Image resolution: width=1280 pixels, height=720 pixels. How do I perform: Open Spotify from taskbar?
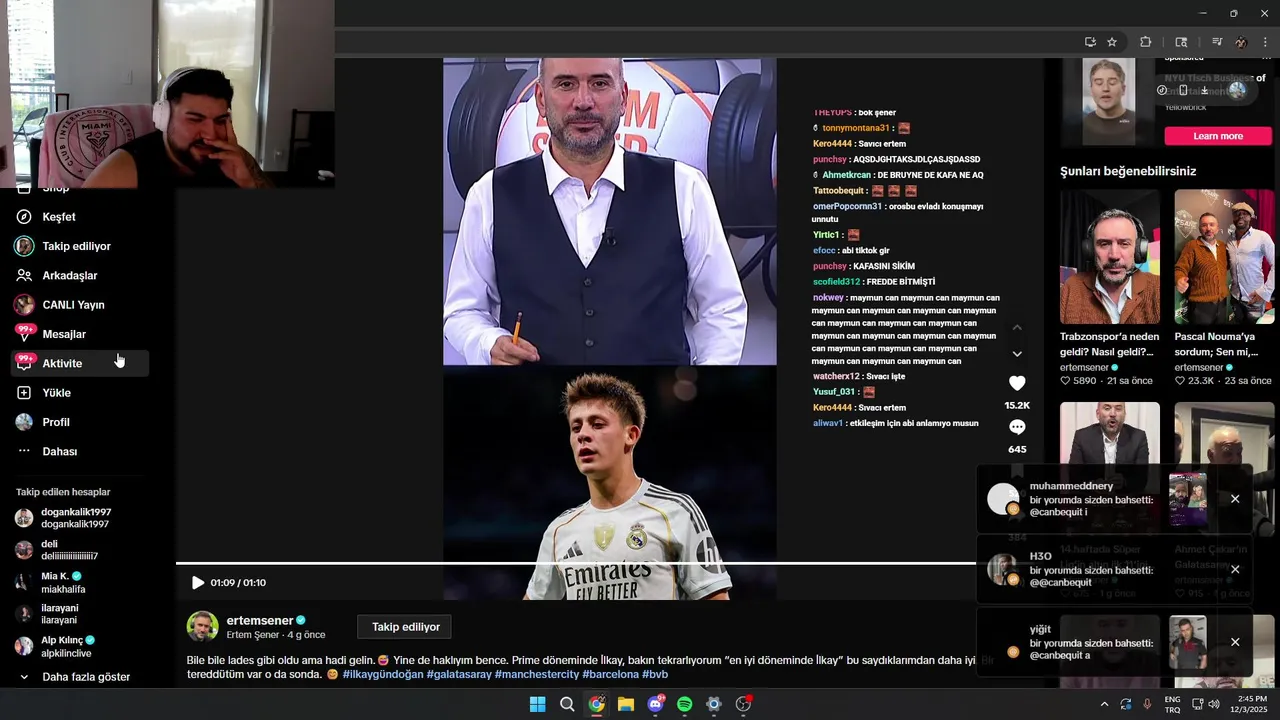coord(684,704)
